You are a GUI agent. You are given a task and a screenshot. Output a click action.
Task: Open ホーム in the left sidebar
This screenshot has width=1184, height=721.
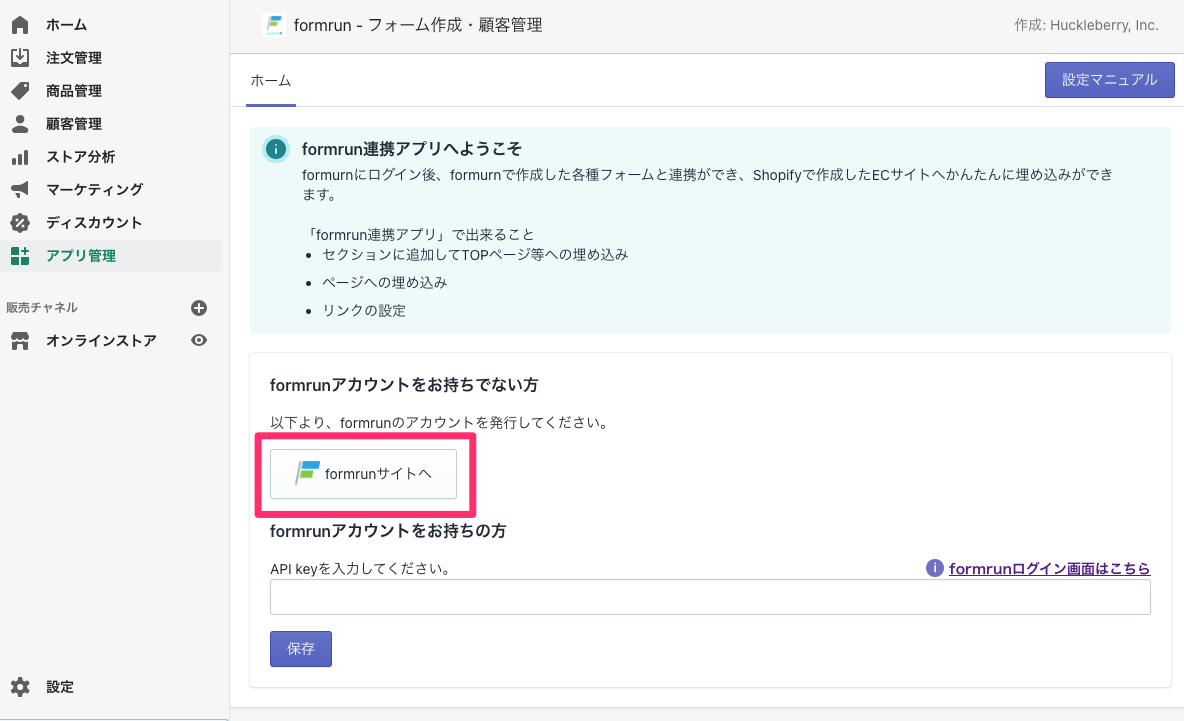(66, 25)
